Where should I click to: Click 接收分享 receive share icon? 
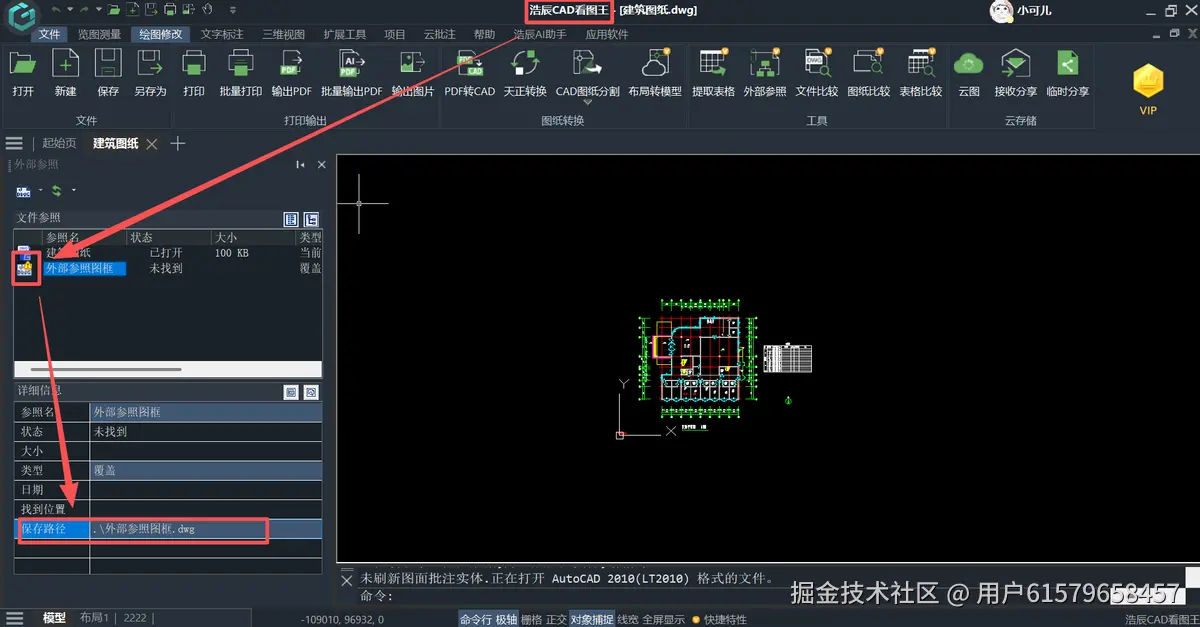[1015, 64]
